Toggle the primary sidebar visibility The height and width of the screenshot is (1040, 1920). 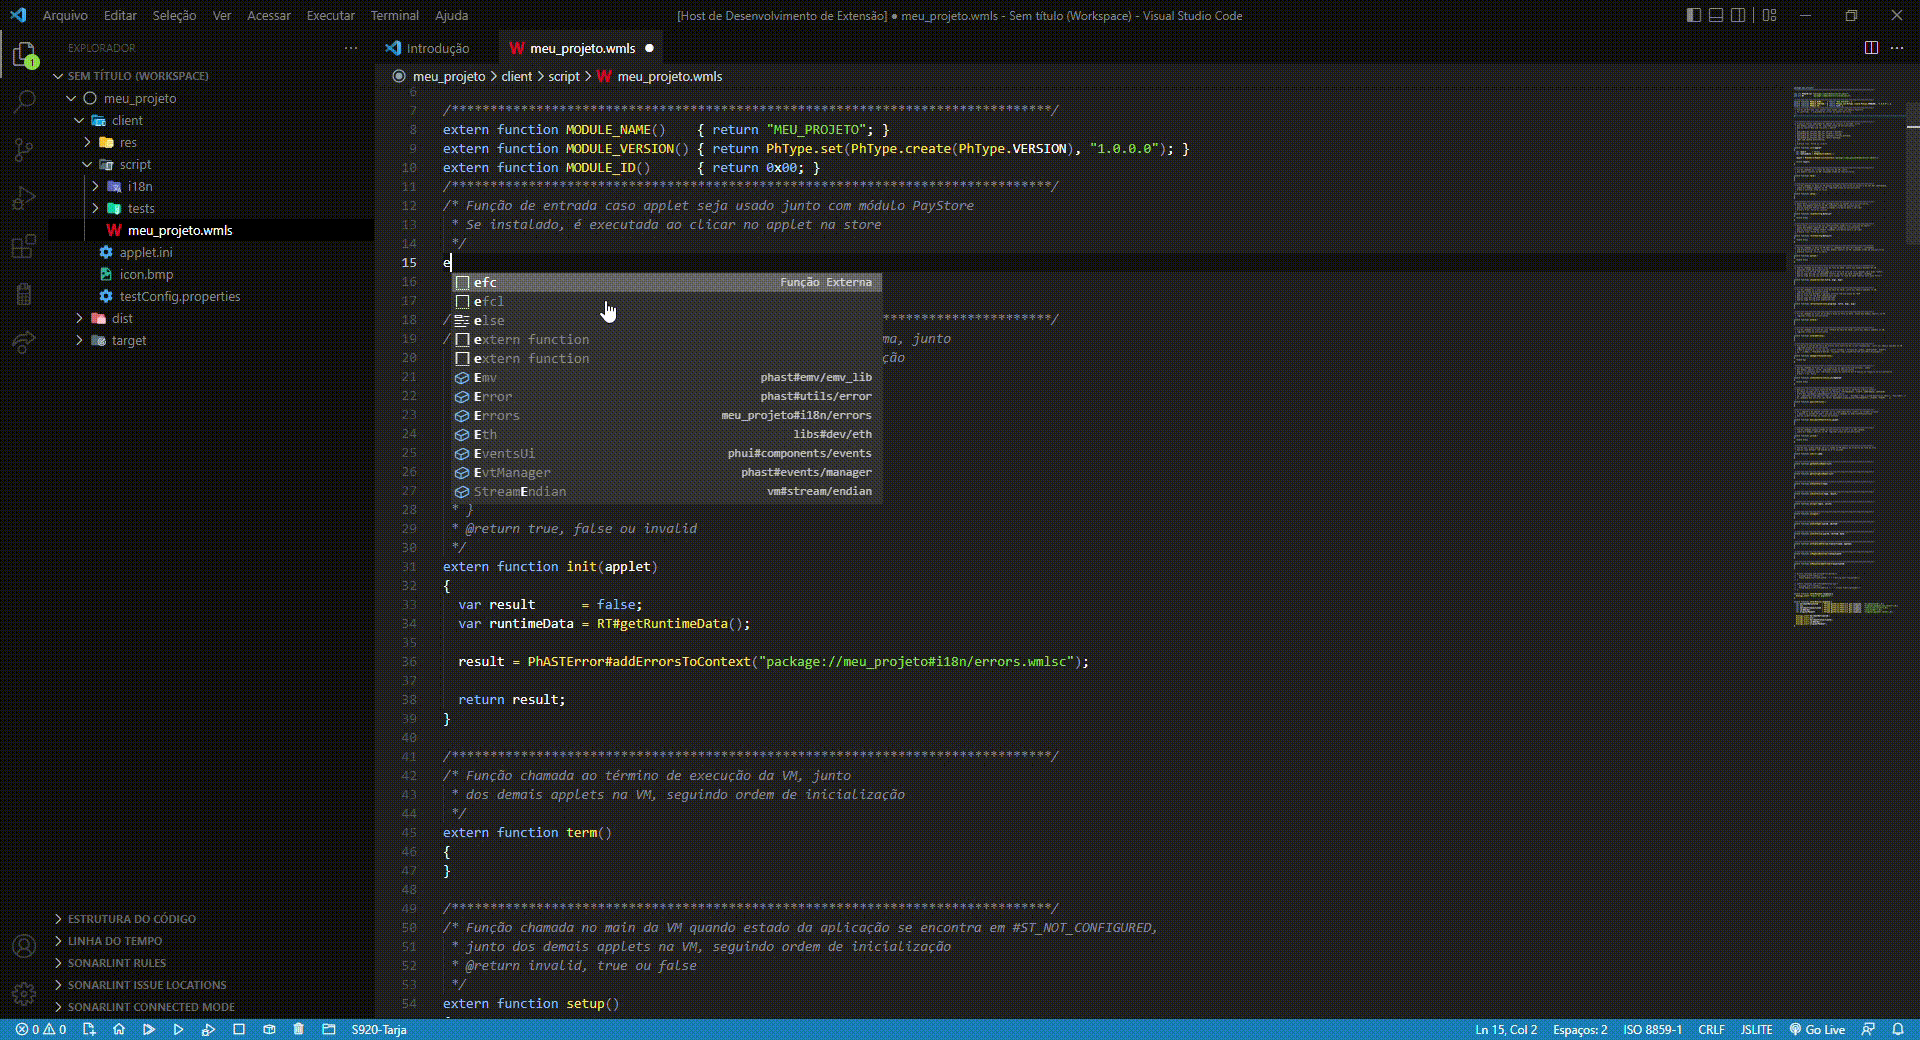click(x=1693, y=15)
